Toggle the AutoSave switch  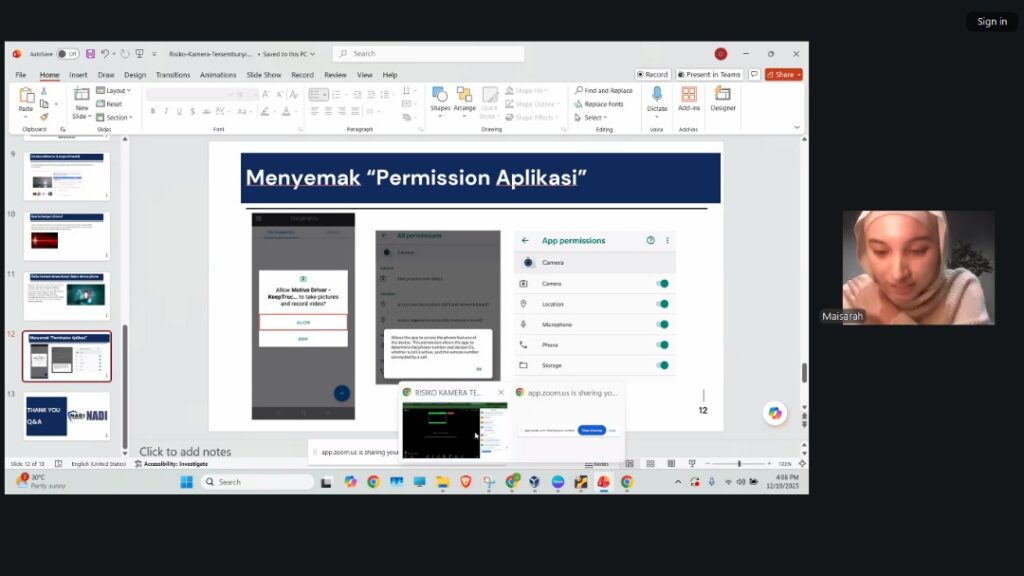(x=67, y=54)
